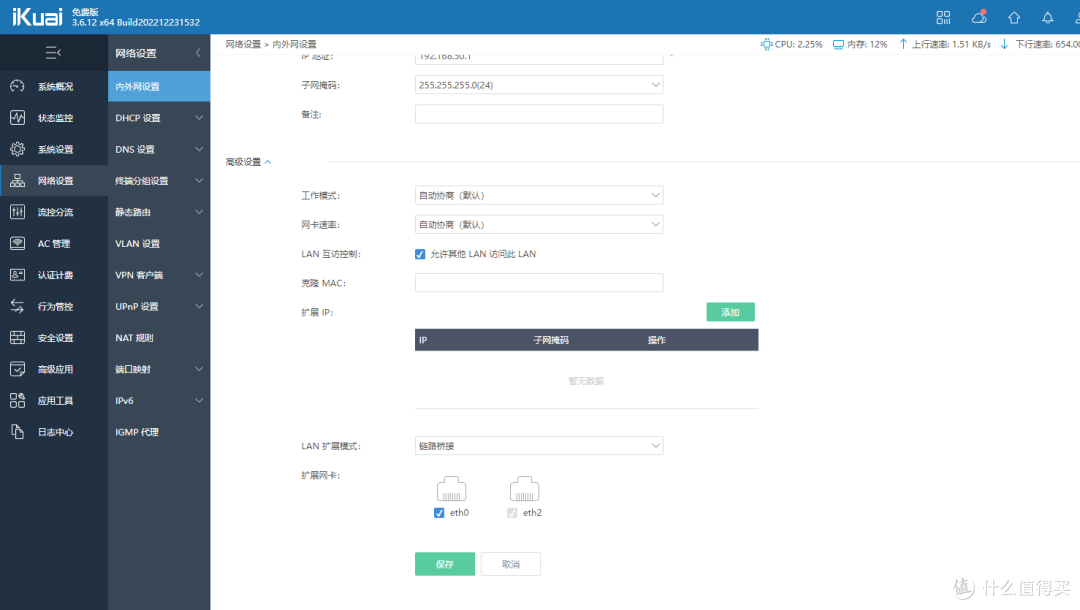Click the home icon in the top bar

click(x=1013, y=17)
